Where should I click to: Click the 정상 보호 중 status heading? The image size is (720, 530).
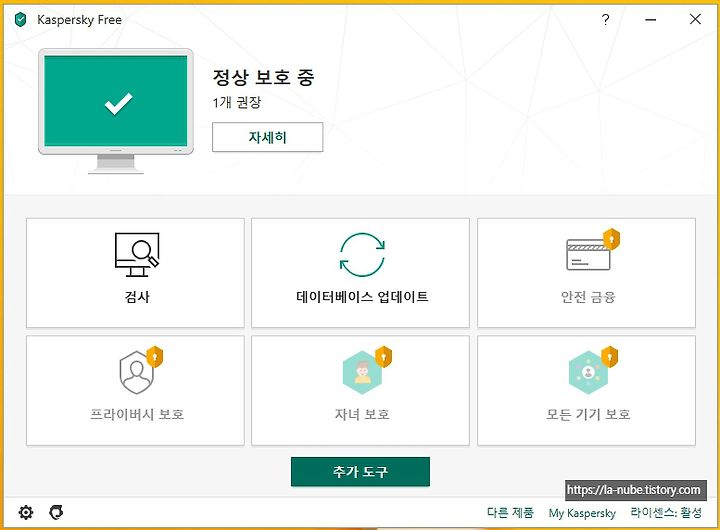pos(264,77)
